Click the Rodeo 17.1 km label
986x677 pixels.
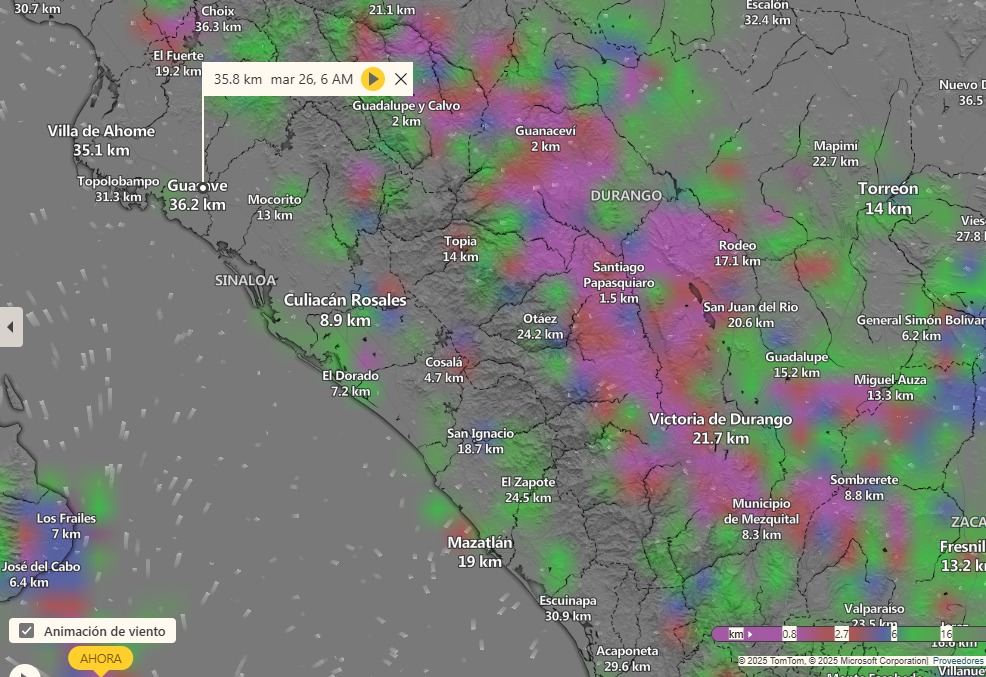pyautogui.click(x=738, y=253)
